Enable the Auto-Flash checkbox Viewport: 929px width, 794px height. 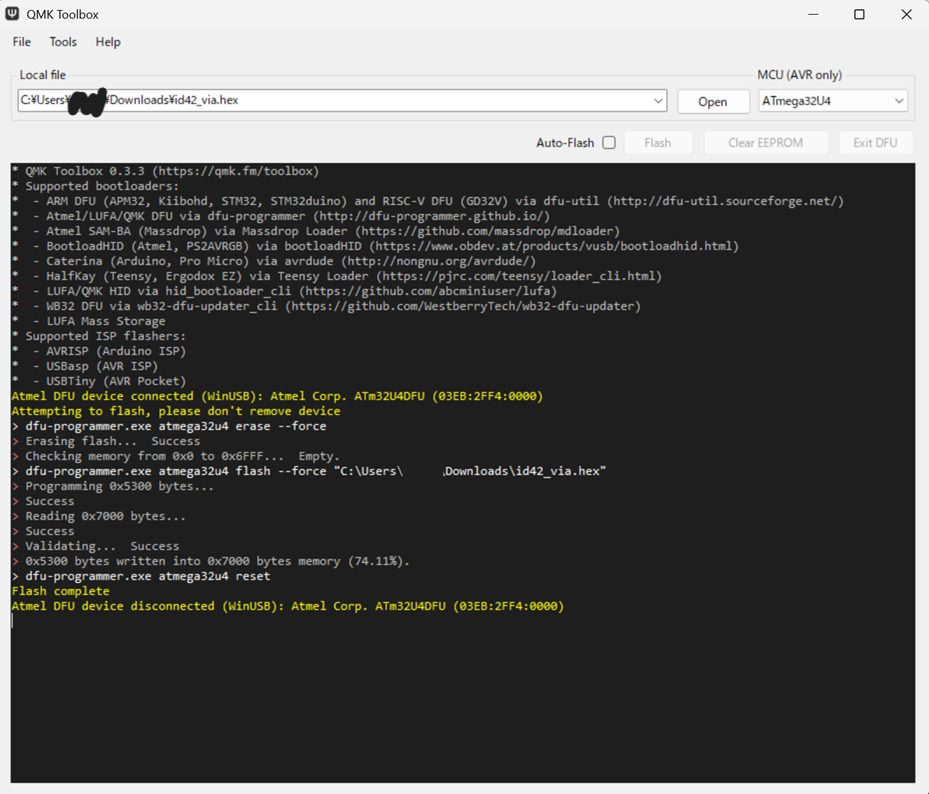[x=608, y=143]
